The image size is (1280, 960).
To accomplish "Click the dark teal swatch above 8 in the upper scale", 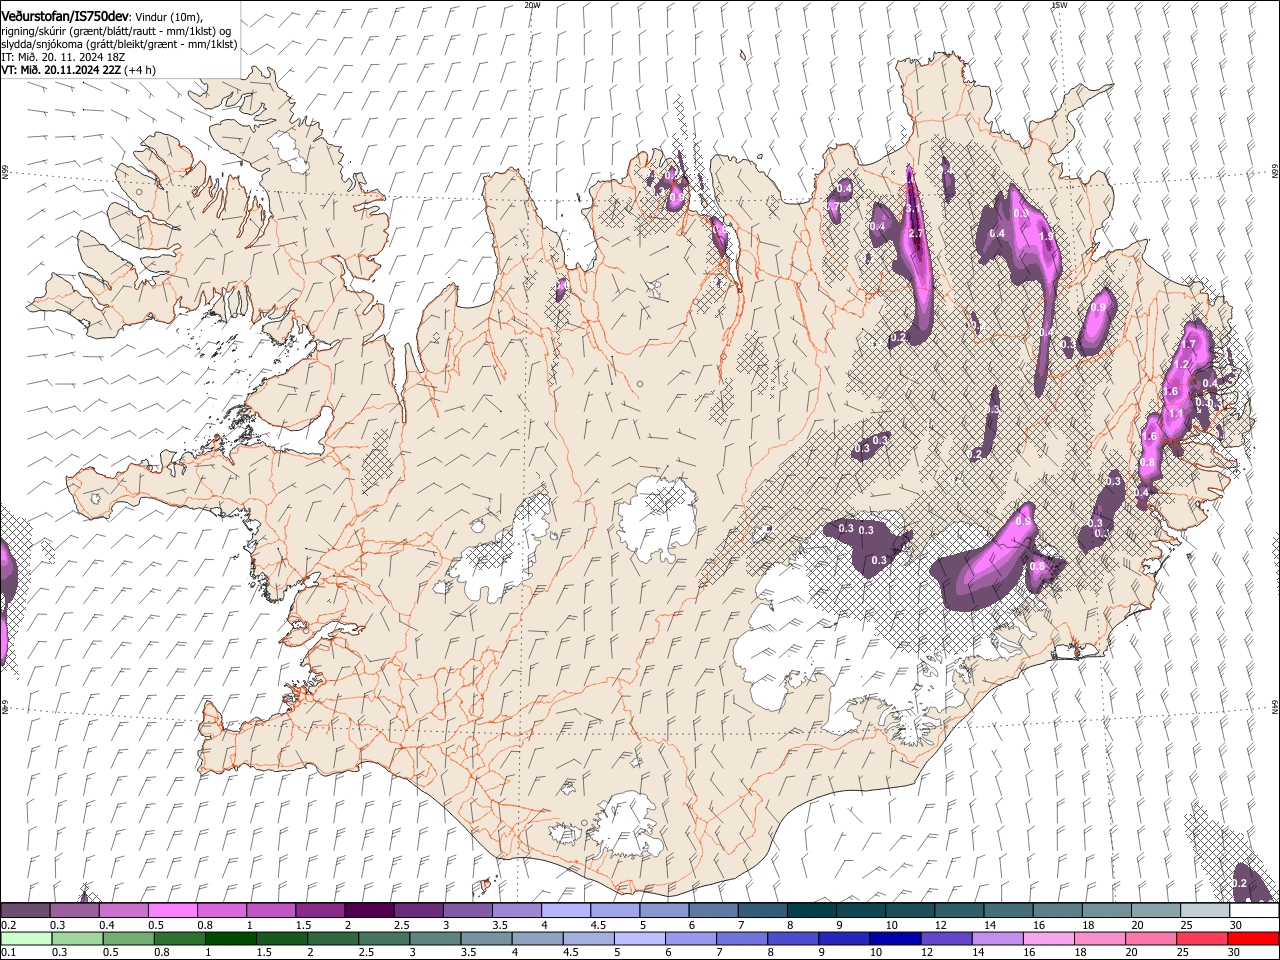I will [x=812, y=911].
